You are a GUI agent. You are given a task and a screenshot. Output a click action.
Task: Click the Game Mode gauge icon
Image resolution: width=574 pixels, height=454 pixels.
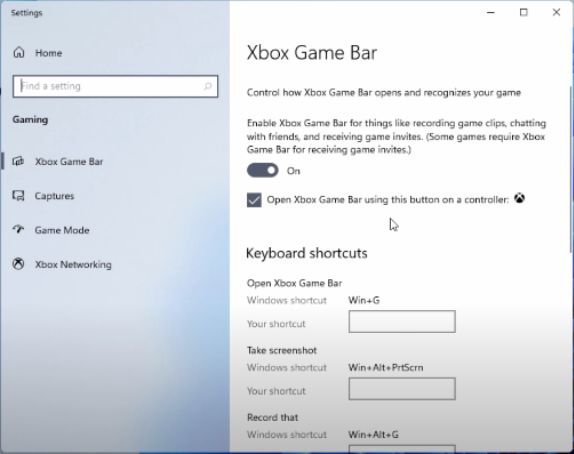tap(18, 230)
